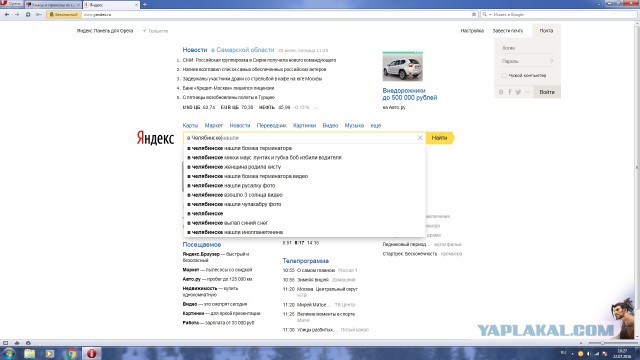
Task: Open a new tab with plus button
Action: click(144, 4)
